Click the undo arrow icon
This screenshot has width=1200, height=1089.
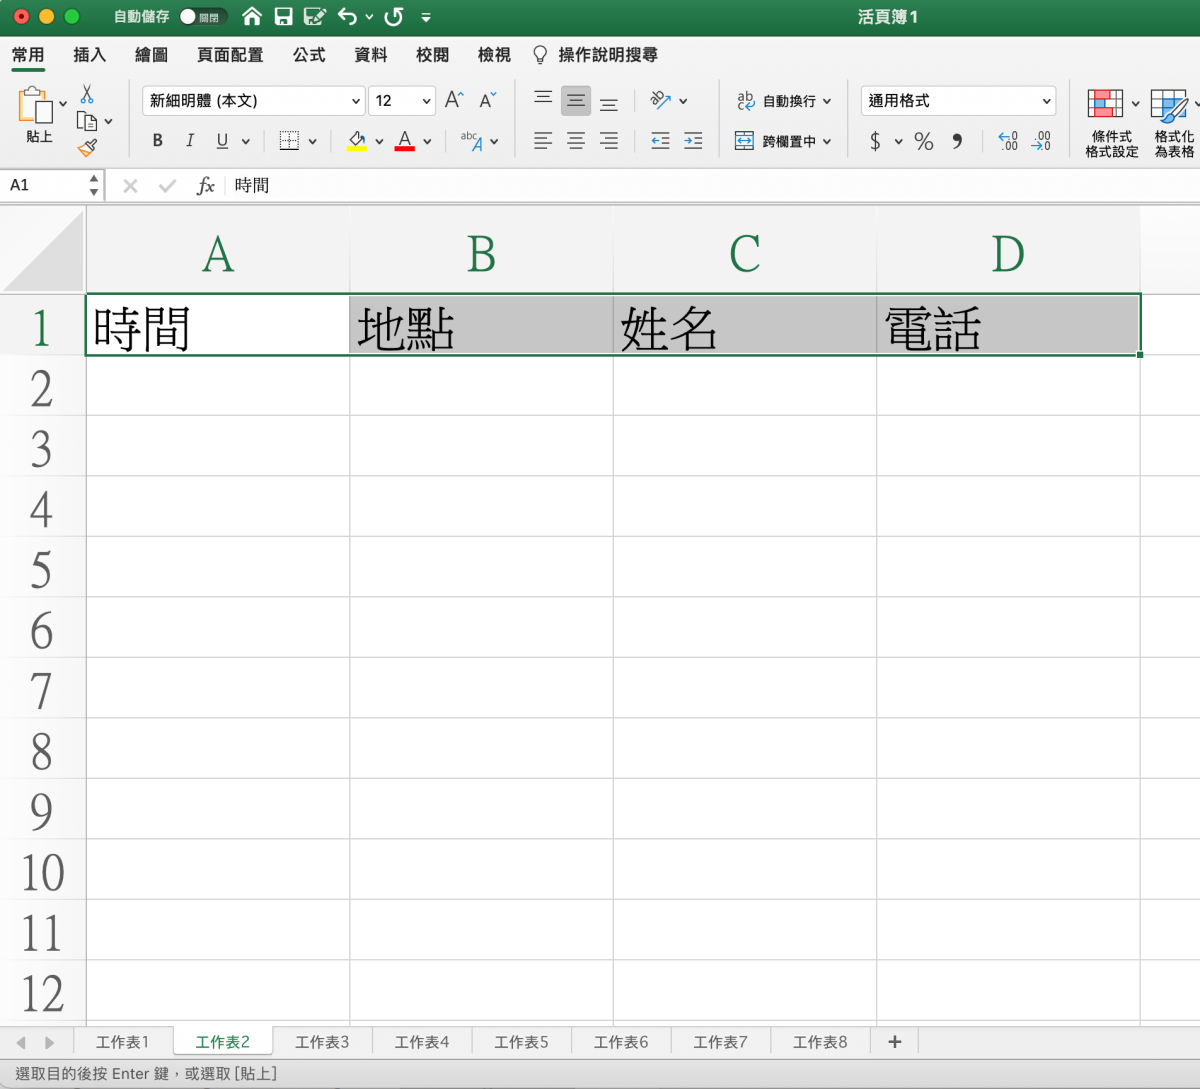(347, 17)
